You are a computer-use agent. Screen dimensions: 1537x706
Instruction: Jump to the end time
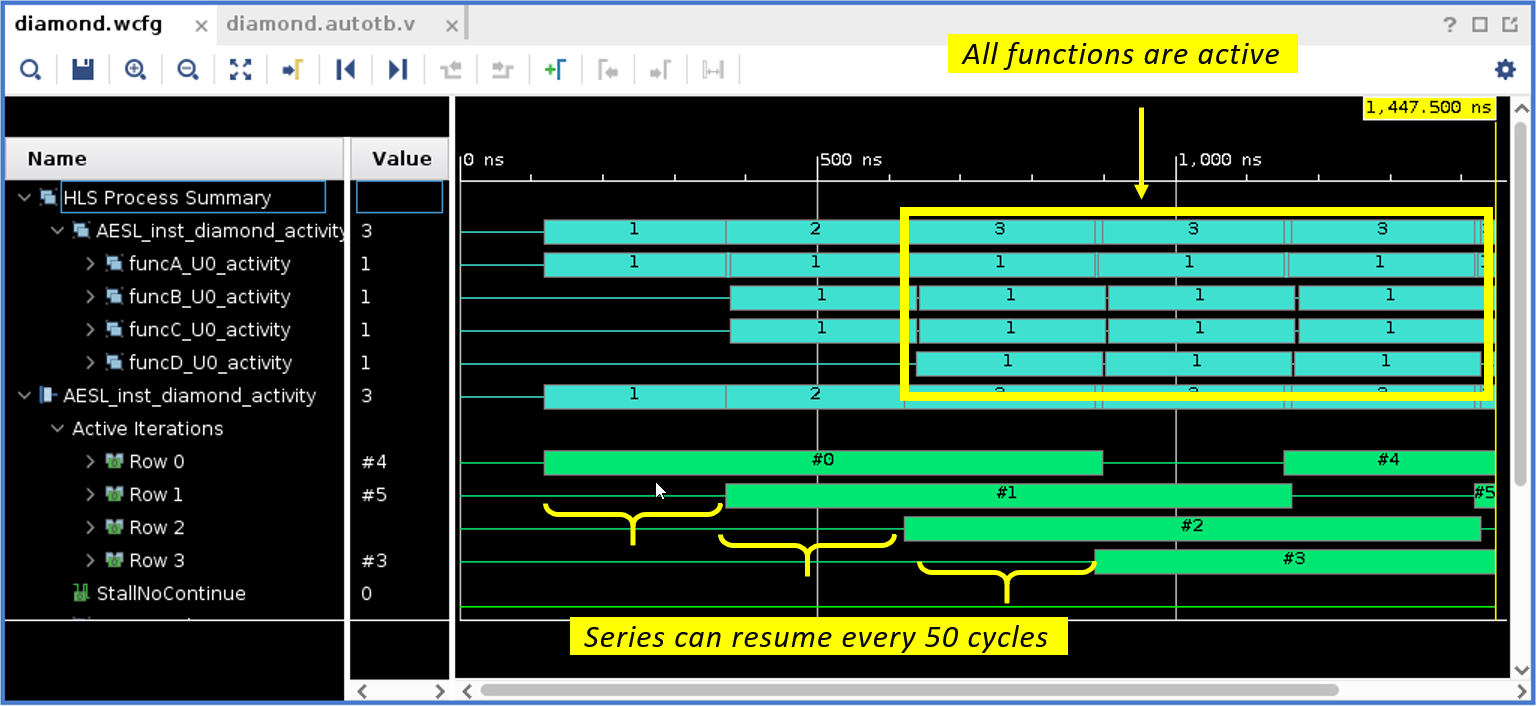[398, 69]
